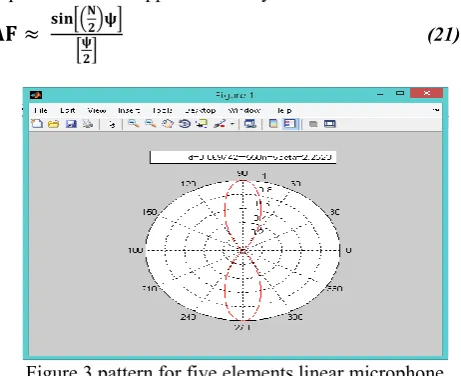Click the dock figure arrow in menu bar
Image resolution: width=461 pixels, height=376 pixels.
tap(436, 110)
